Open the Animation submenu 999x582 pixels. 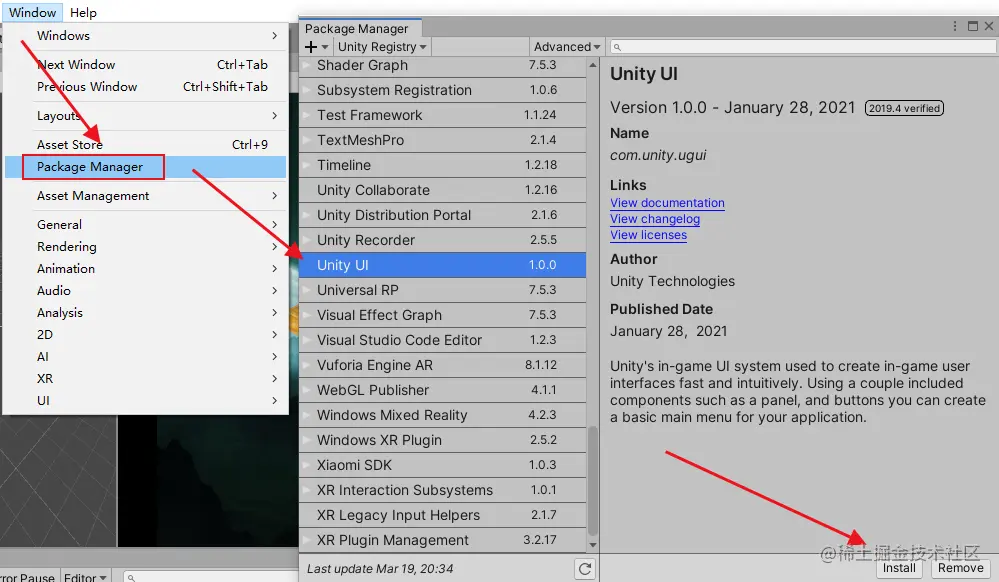(145, 268)
